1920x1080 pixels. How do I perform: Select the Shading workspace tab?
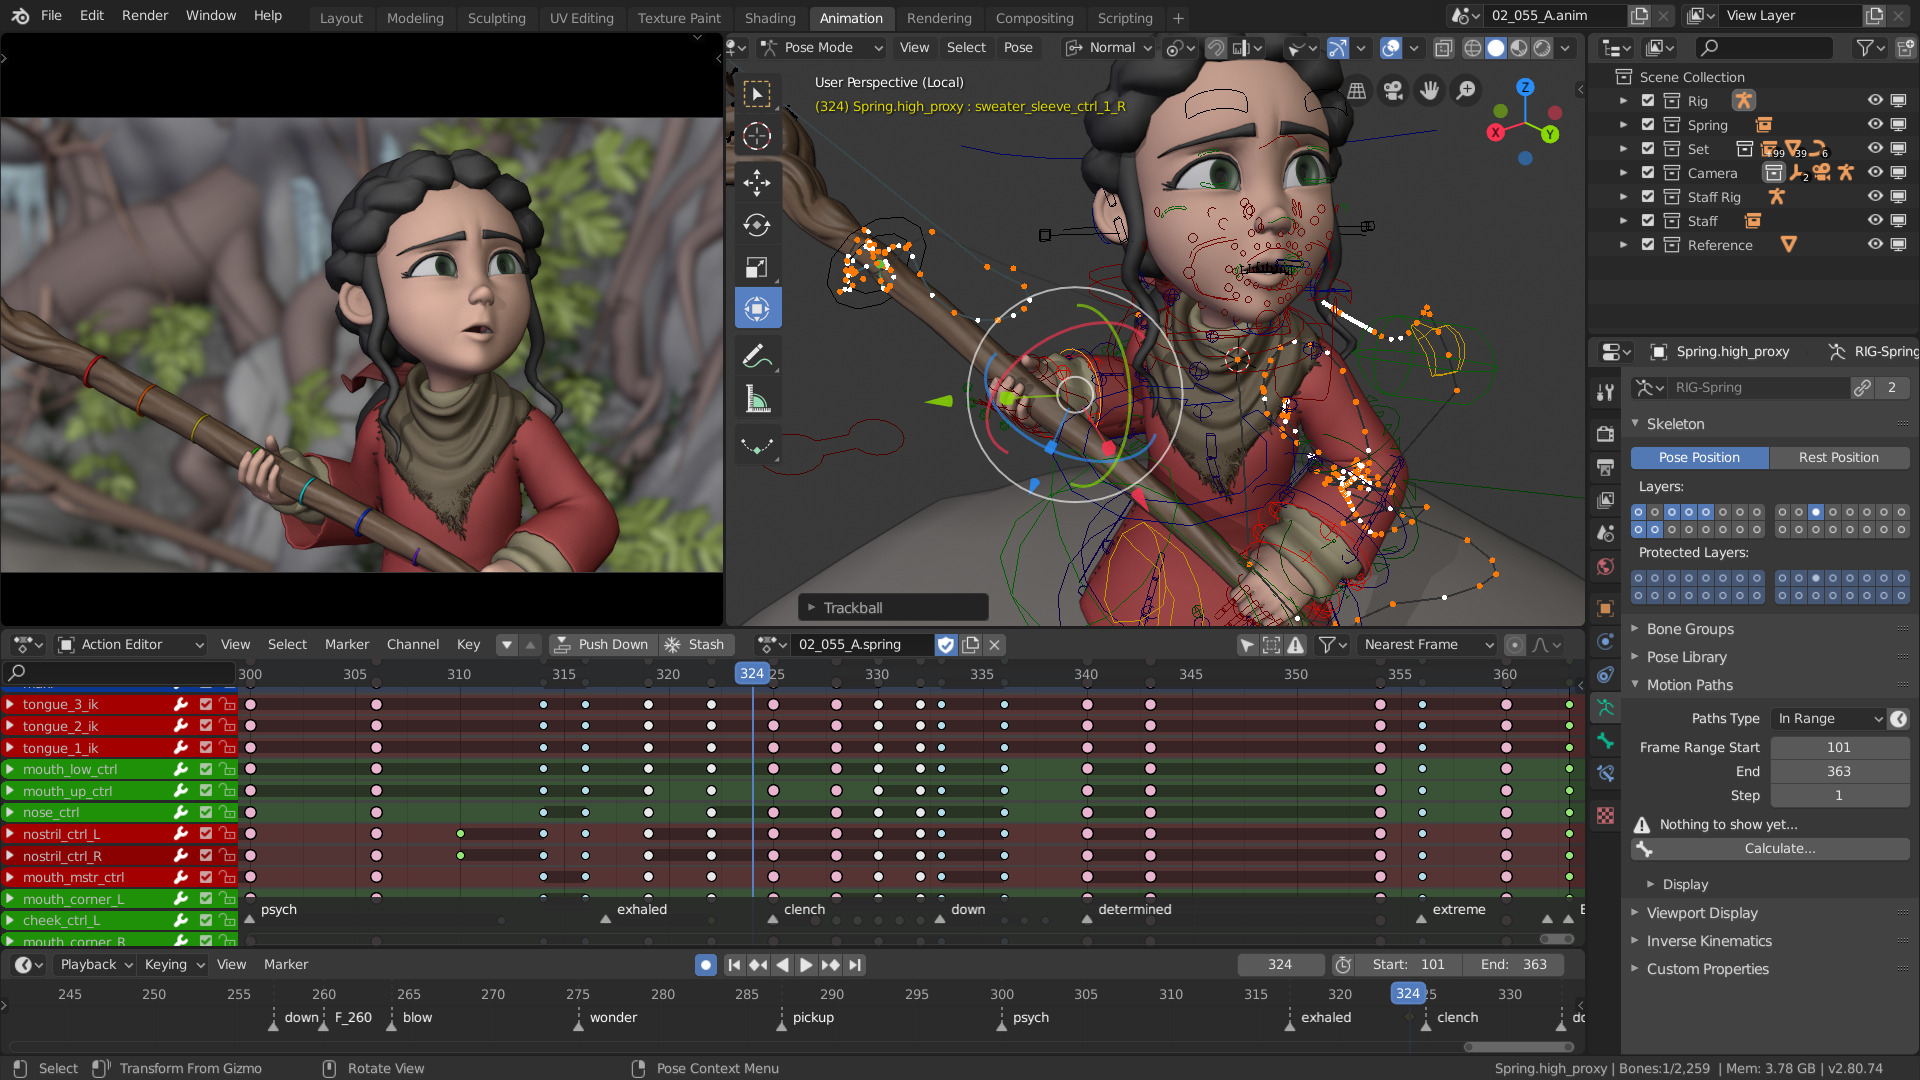pyautogui.click(x=770, y=17)
